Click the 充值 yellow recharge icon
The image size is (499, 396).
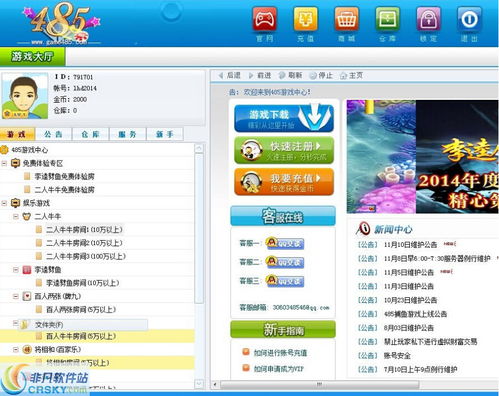coord(306,19)
